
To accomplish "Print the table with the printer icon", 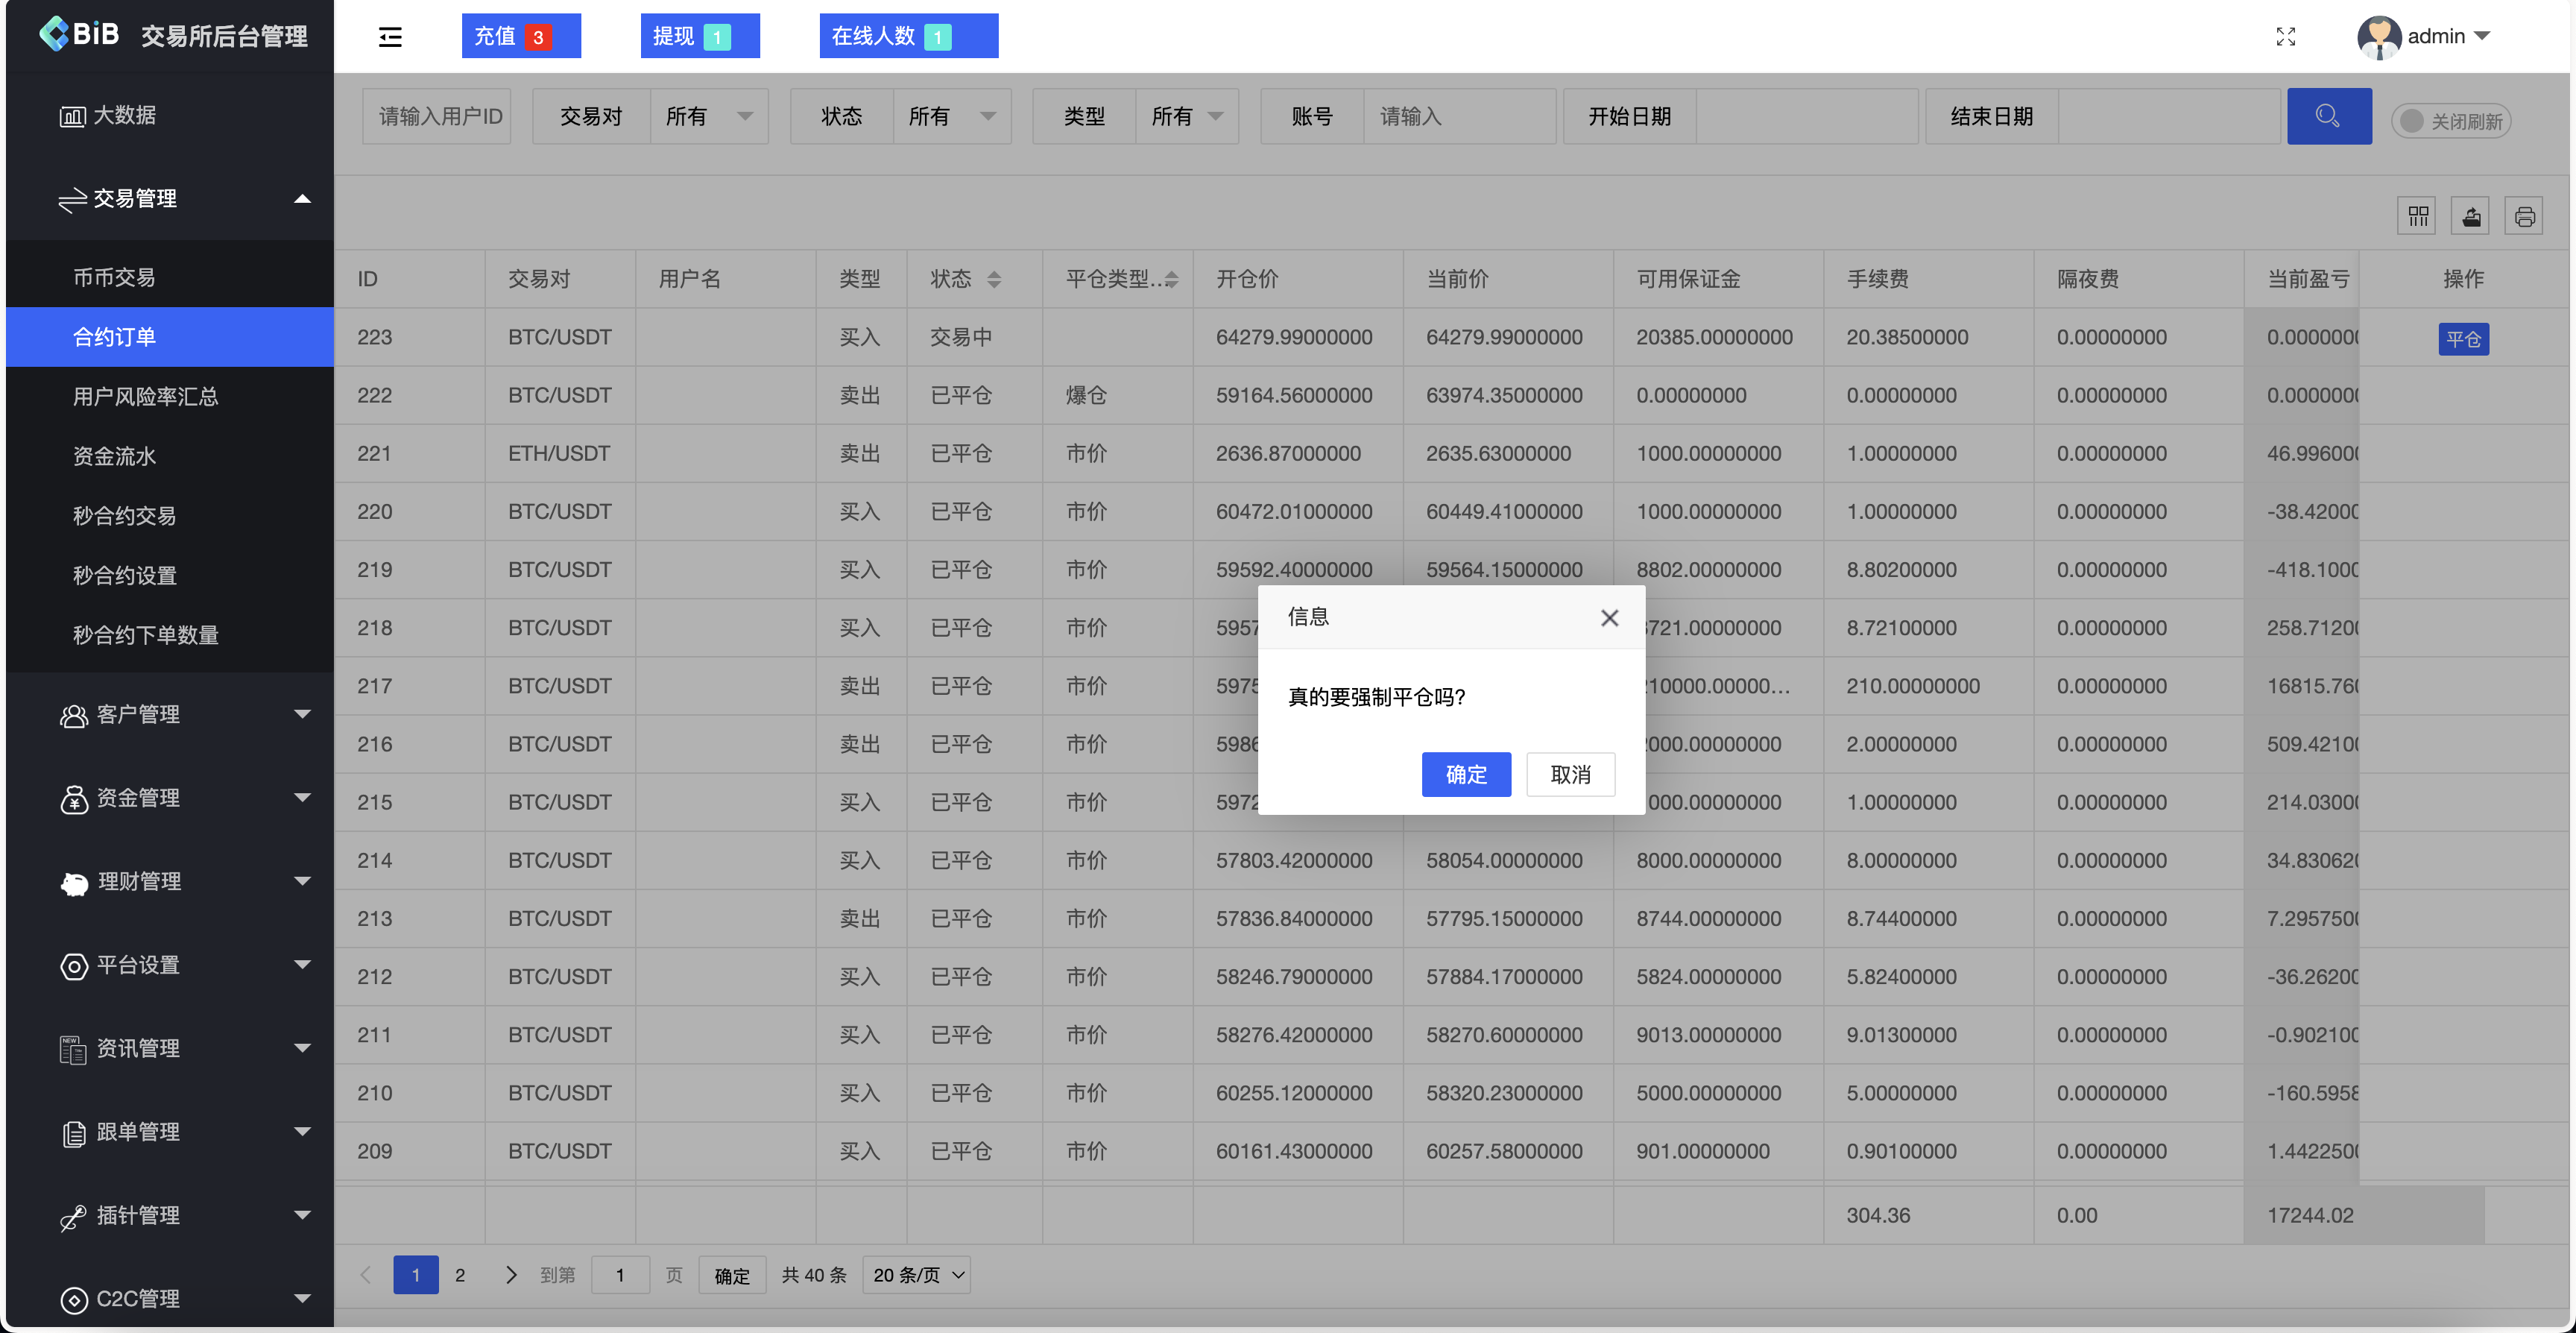I will [x=2524, y=215].
